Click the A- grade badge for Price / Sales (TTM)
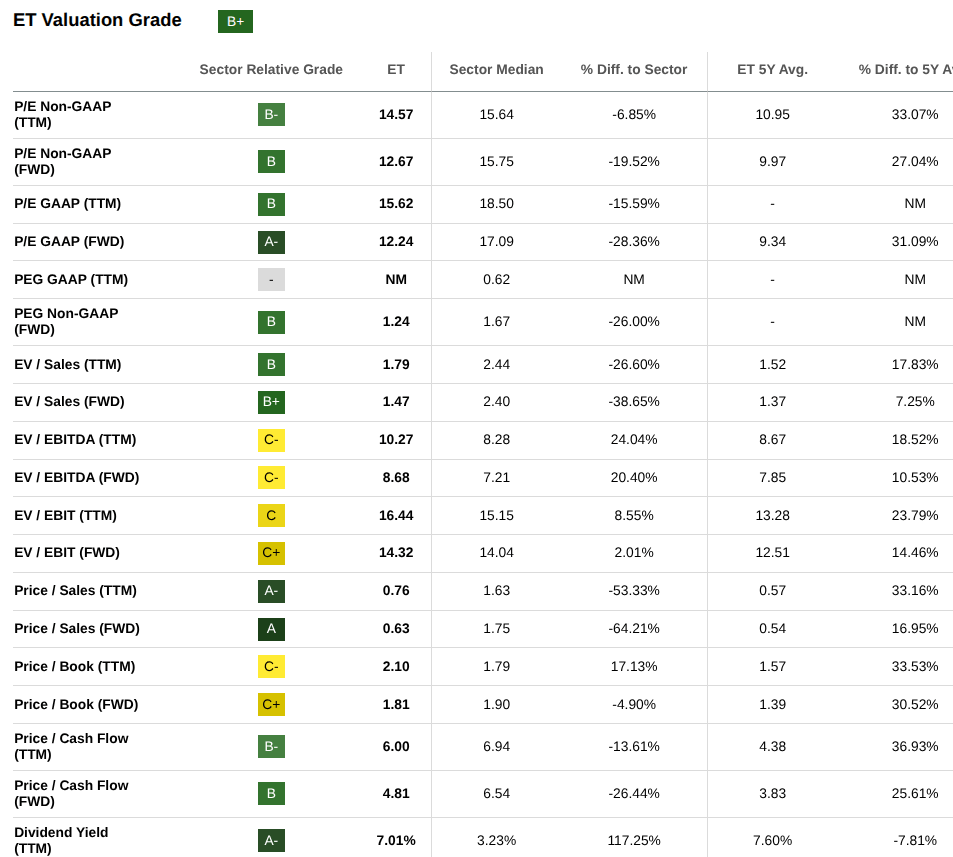Screen dimensions: 953x857 click(x=271, y=591)
